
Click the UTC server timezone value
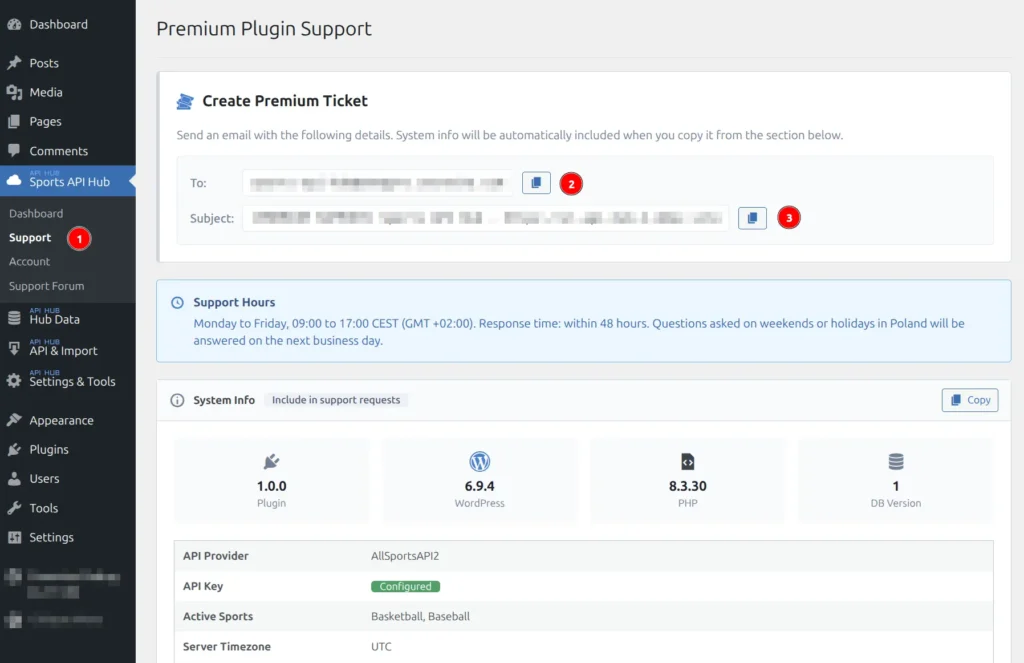coord(381,647)
